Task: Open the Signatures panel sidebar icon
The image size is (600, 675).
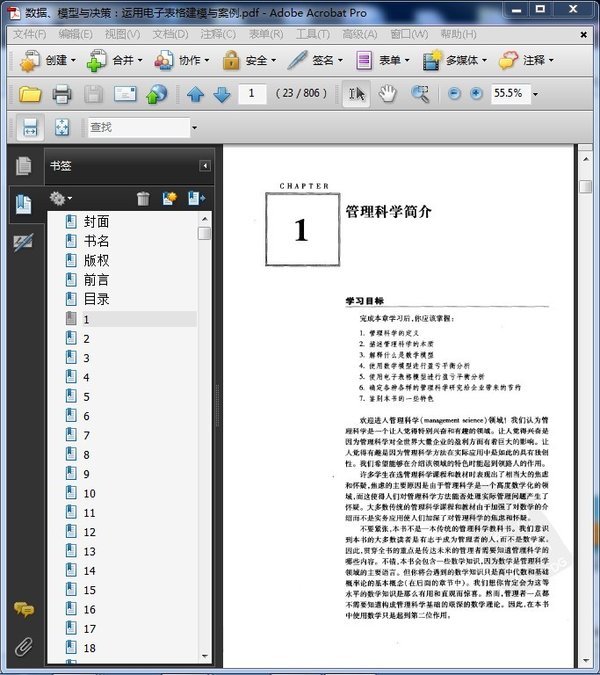Action: [x=23, y=242]
